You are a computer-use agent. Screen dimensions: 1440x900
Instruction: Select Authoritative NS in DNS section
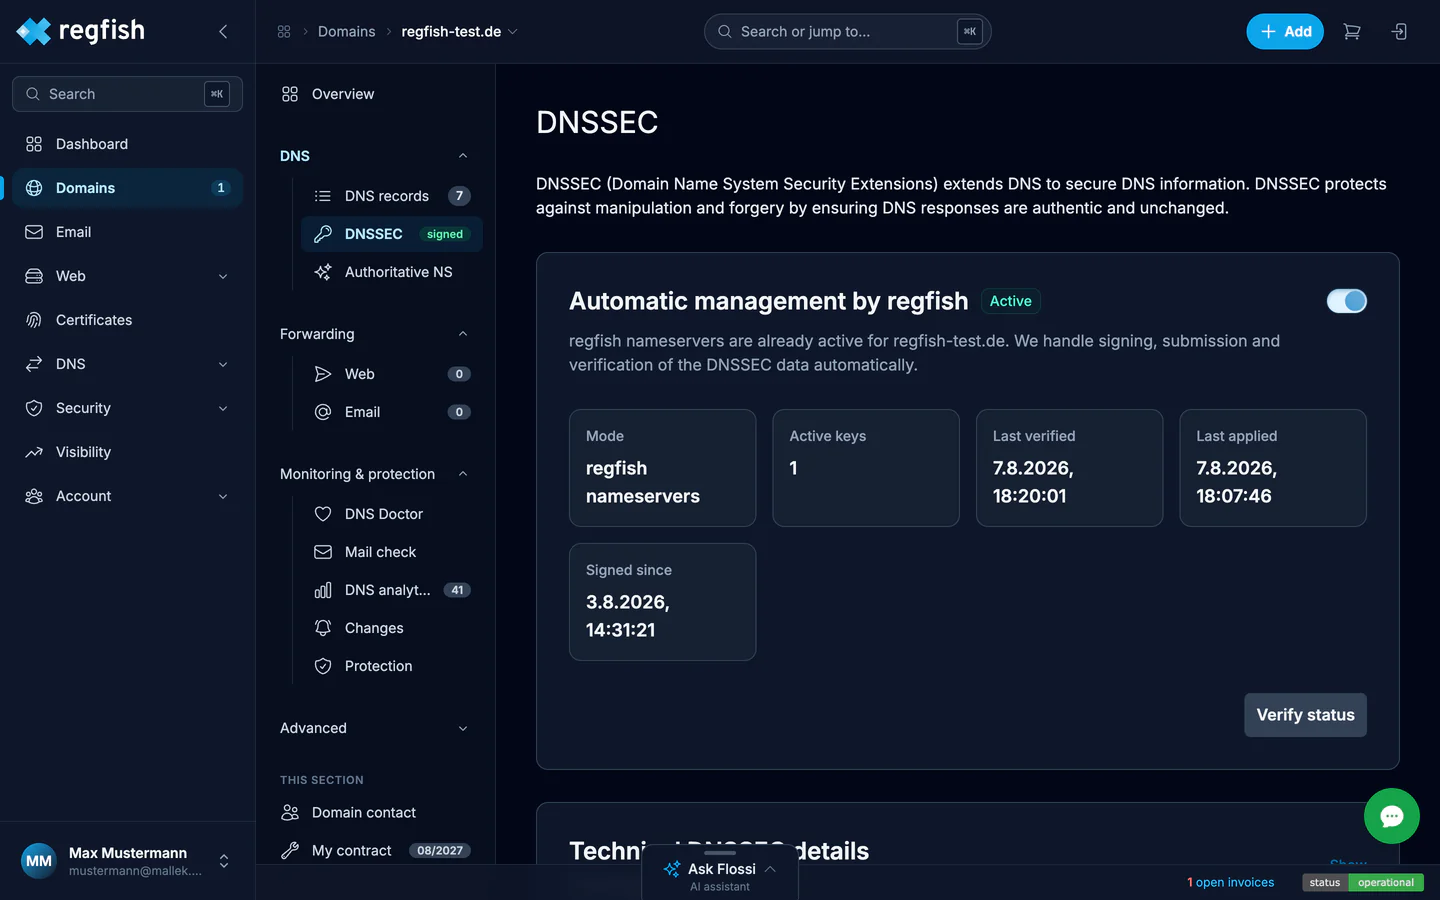pyautogui.click(x=392, y=272)
